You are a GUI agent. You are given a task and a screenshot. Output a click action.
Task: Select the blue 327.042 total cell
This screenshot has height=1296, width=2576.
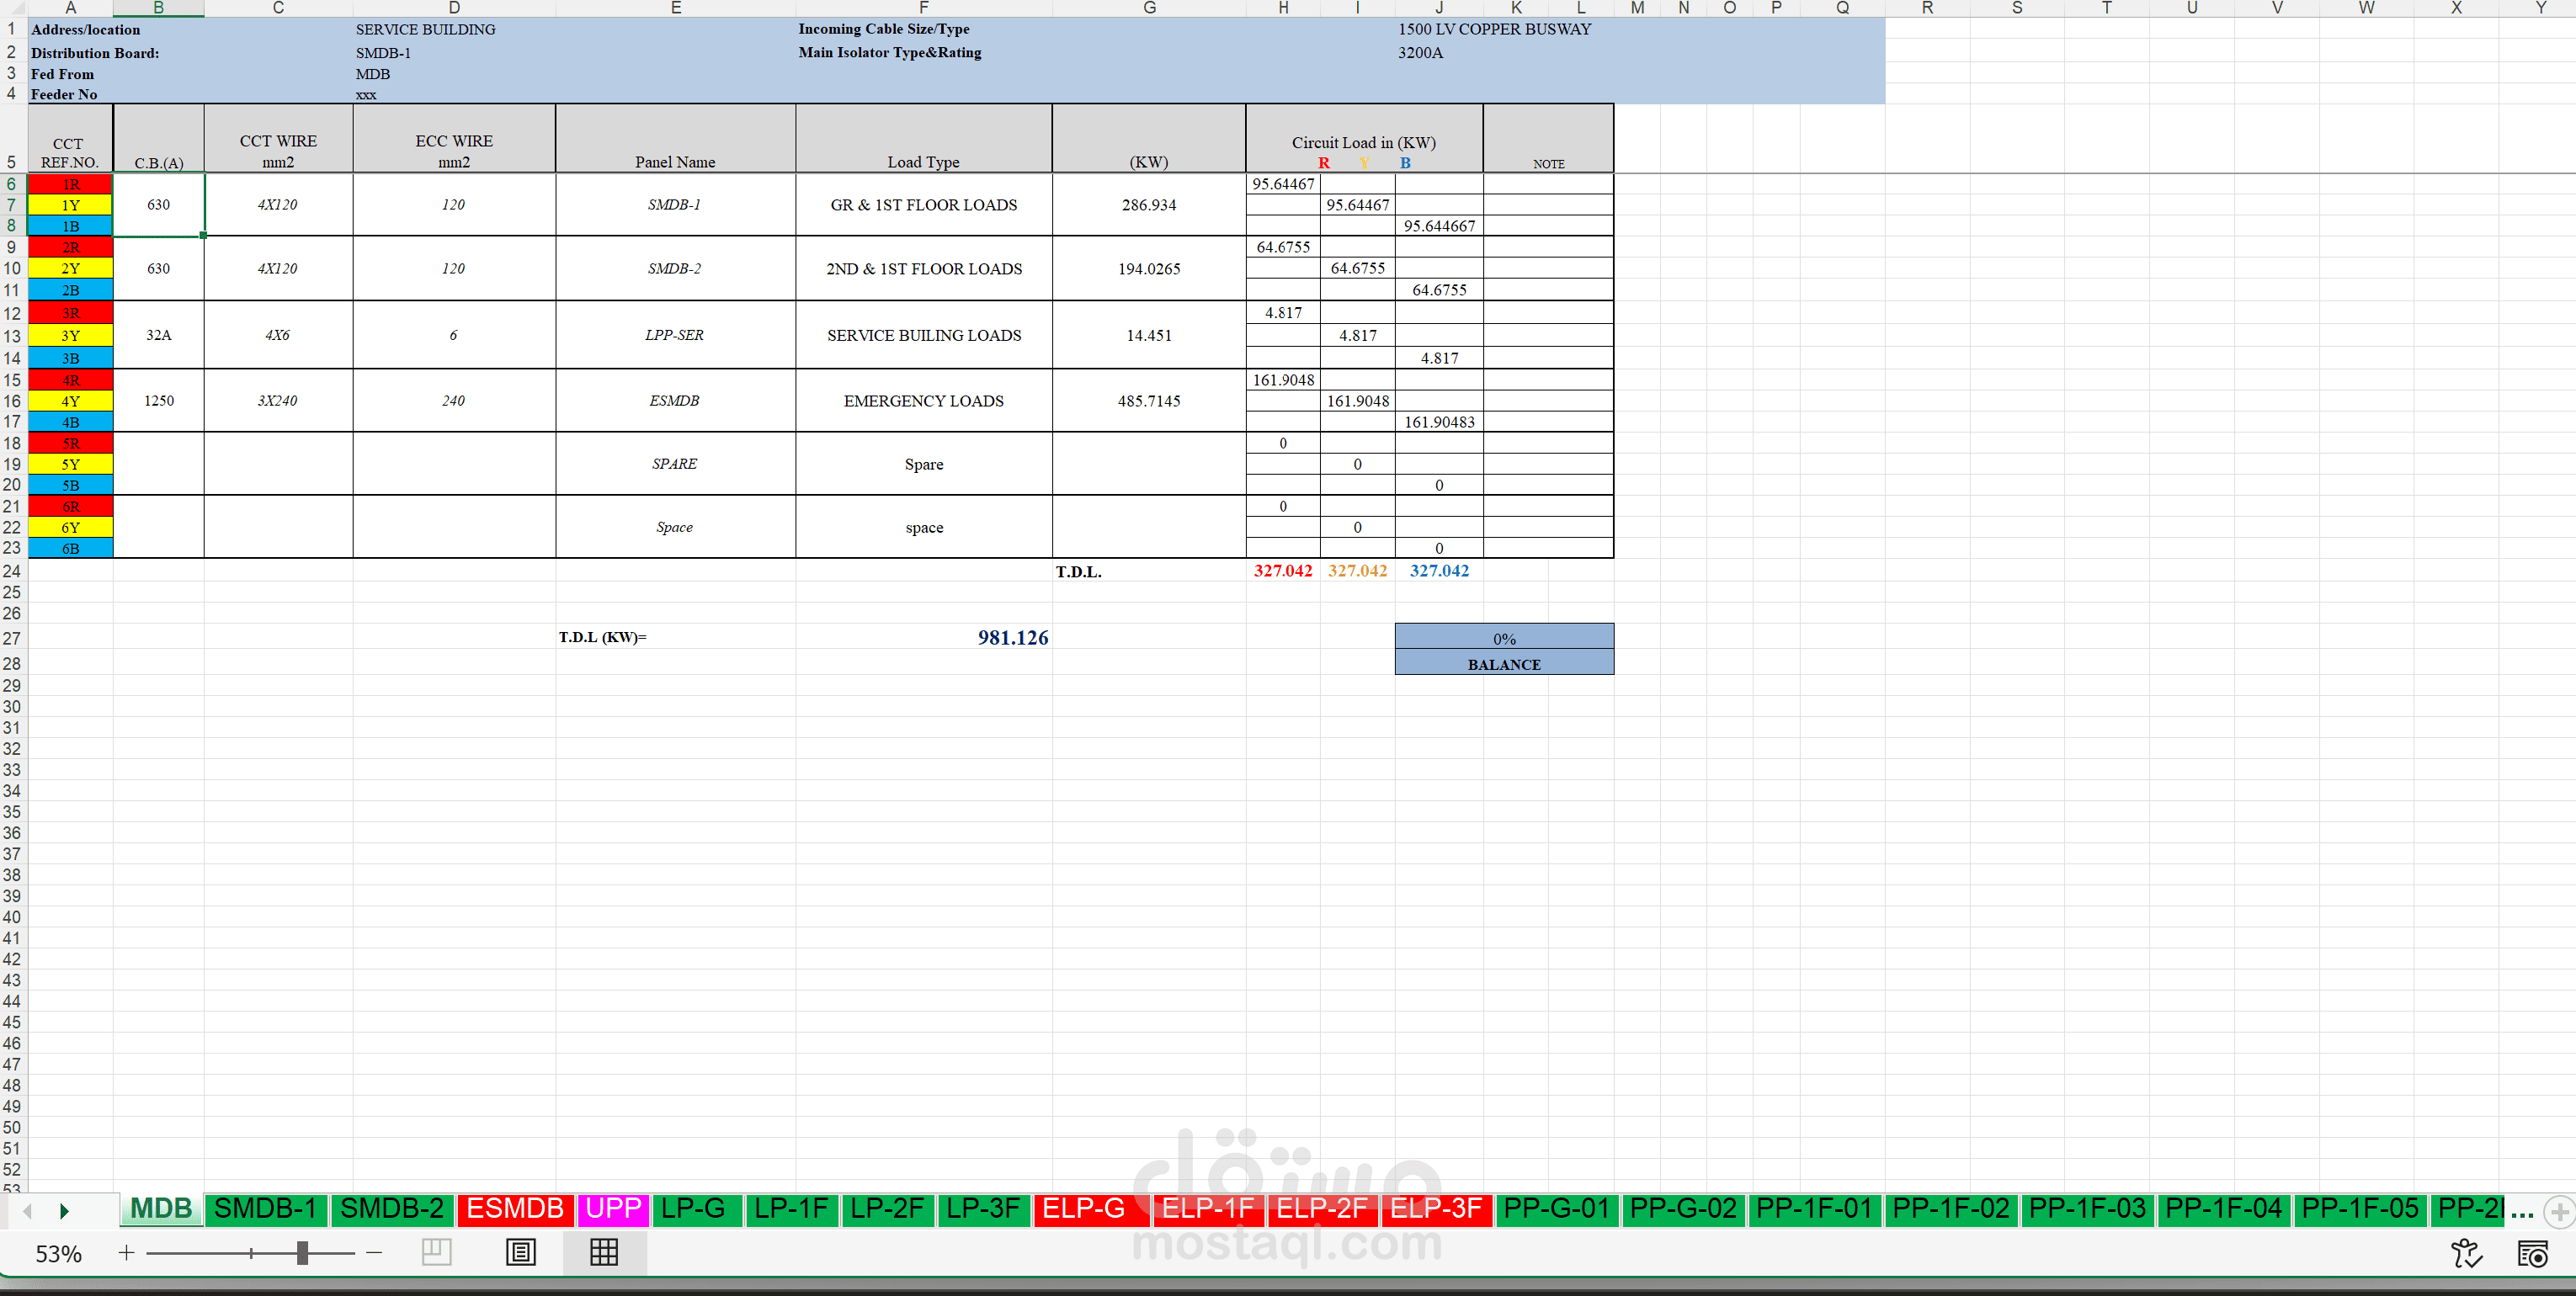[x=1439, y=571]
